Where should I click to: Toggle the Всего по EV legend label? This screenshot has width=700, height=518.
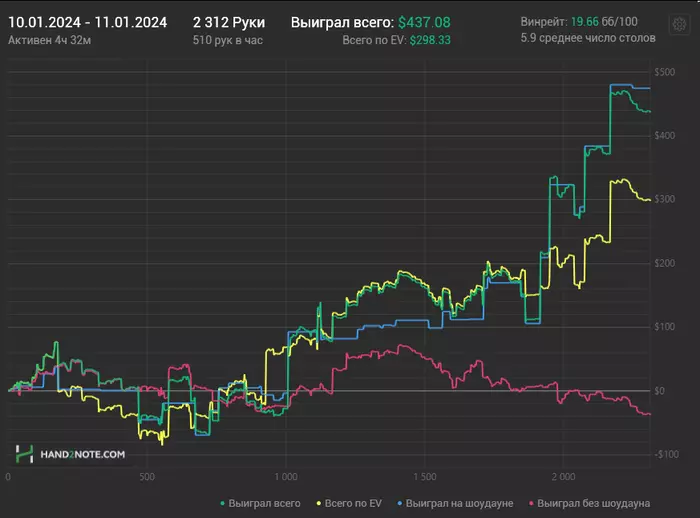(353, 504)
